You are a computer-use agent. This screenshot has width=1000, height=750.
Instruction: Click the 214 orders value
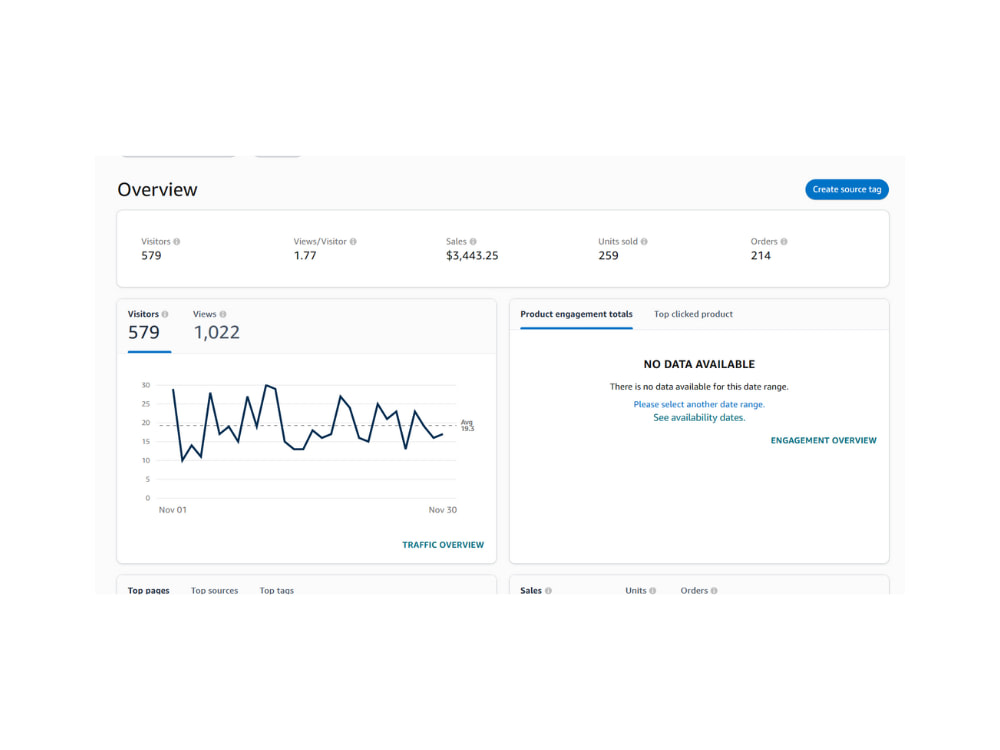pyautogui.click(x=761, y=256)
